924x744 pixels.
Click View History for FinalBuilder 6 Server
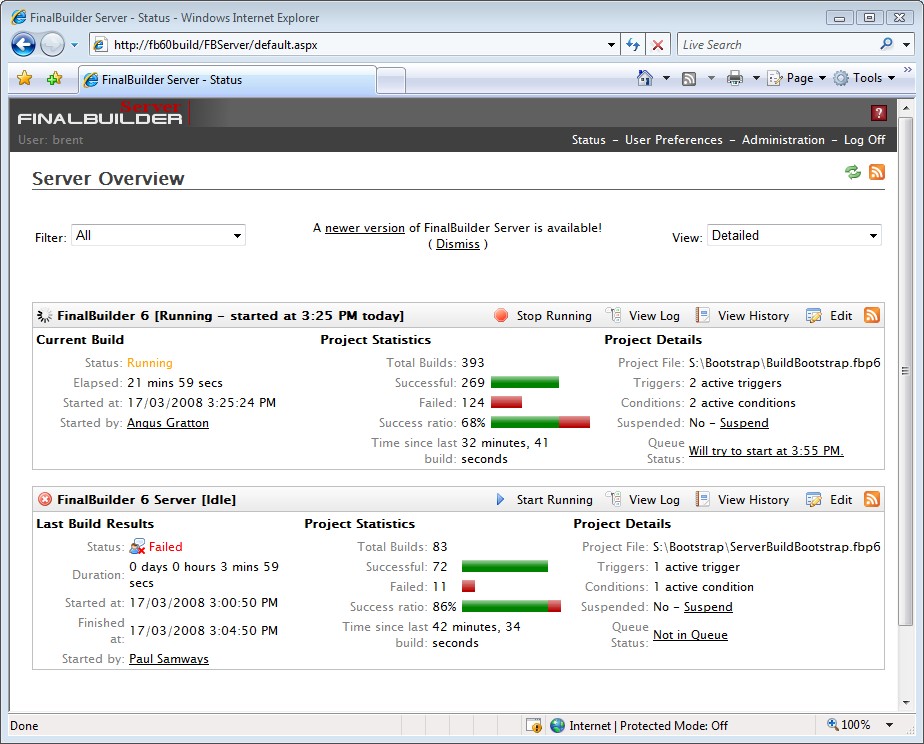click(x=742, y=500)
